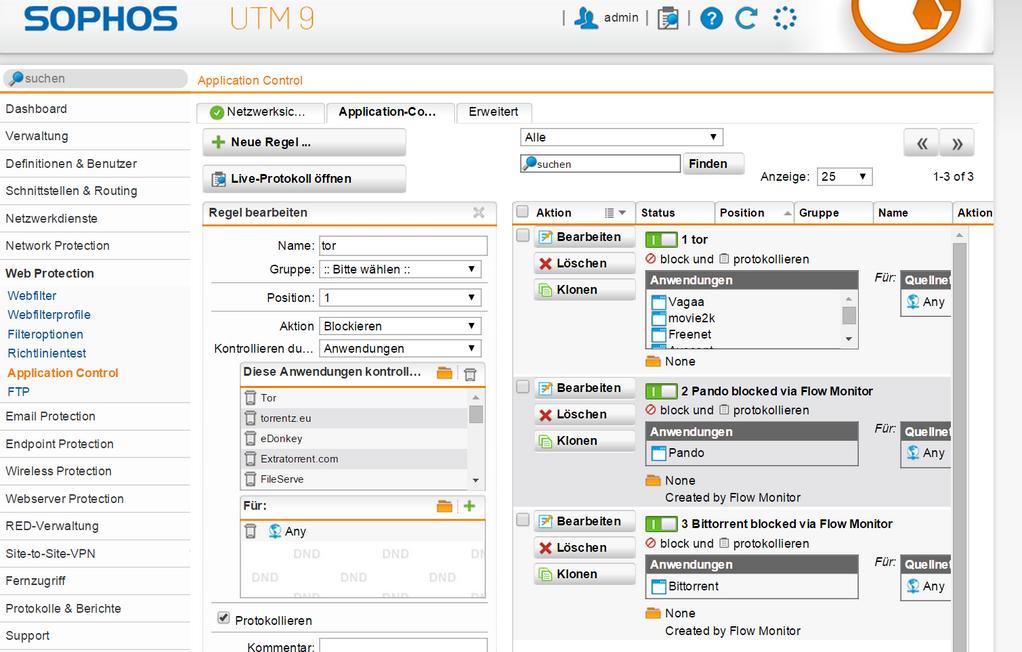
Task: Close the Regel bearbeiten panel
Action: [479, 213]
